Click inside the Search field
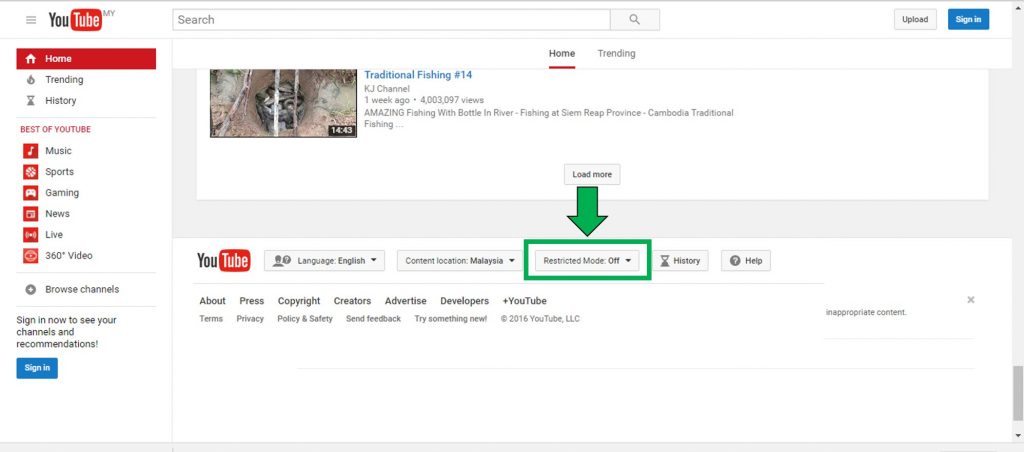This screenshot has width=1024, height=452. coord(390,19)
